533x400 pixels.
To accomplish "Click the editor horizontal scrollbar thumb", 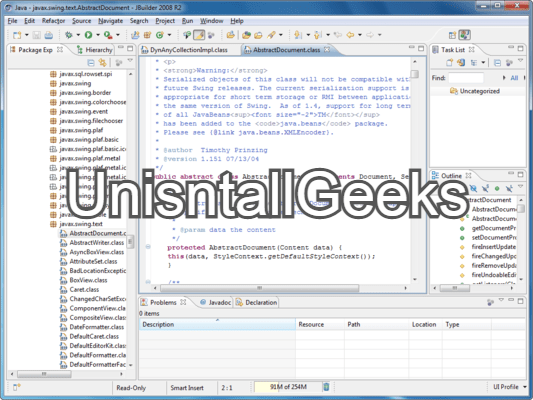I will click(259, 288).
